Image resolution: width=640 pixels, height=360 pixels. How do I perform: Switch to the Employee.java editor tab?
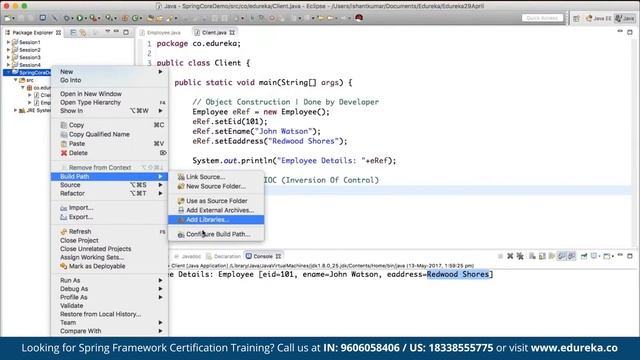(160, 32)
